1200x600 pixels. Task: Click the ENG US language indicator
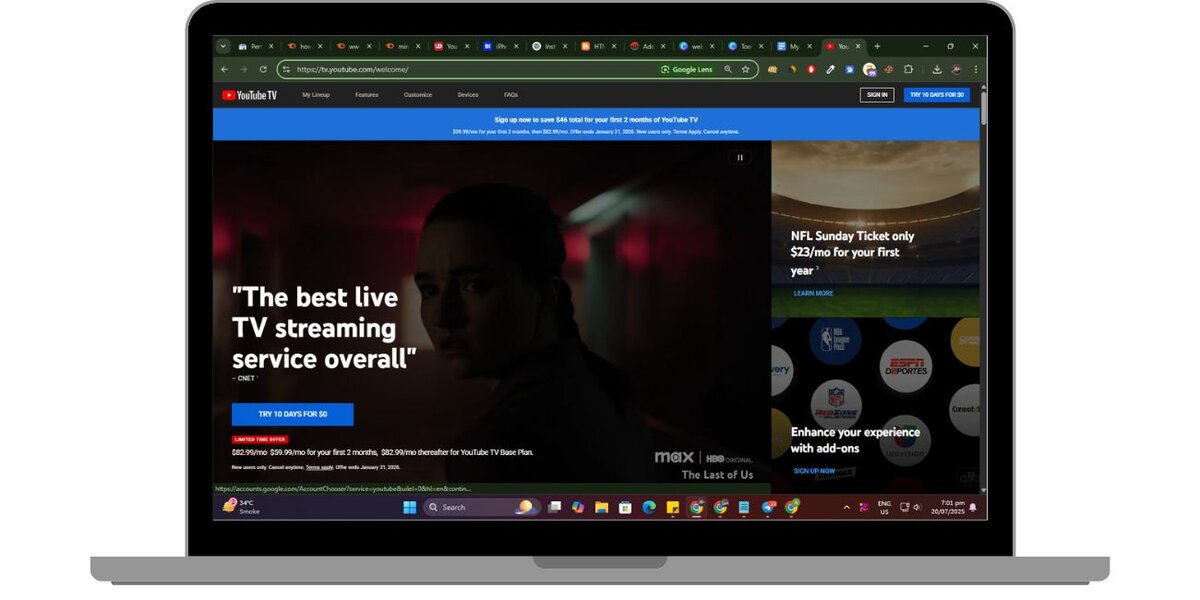pyautogui.click(x=884, y=507)
